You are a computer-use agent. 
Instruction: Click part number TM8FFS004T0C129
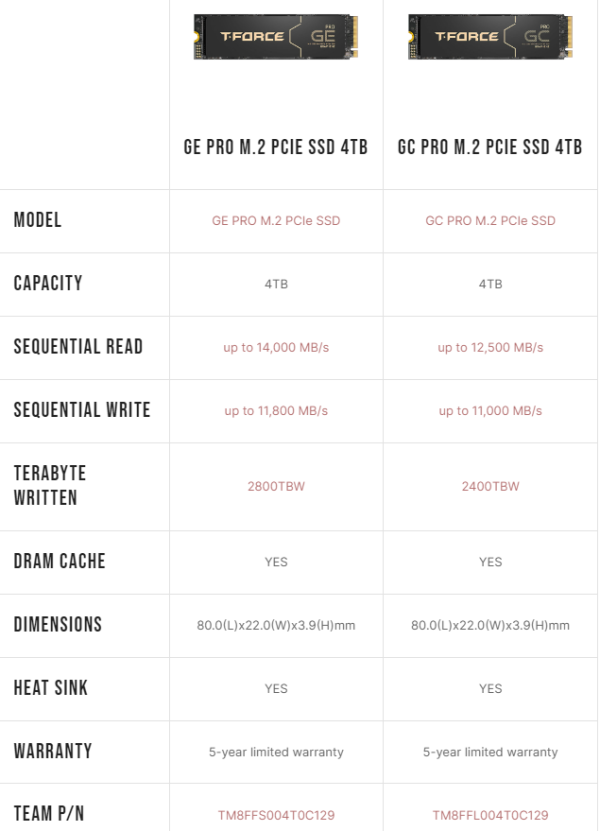coord(276,815)
